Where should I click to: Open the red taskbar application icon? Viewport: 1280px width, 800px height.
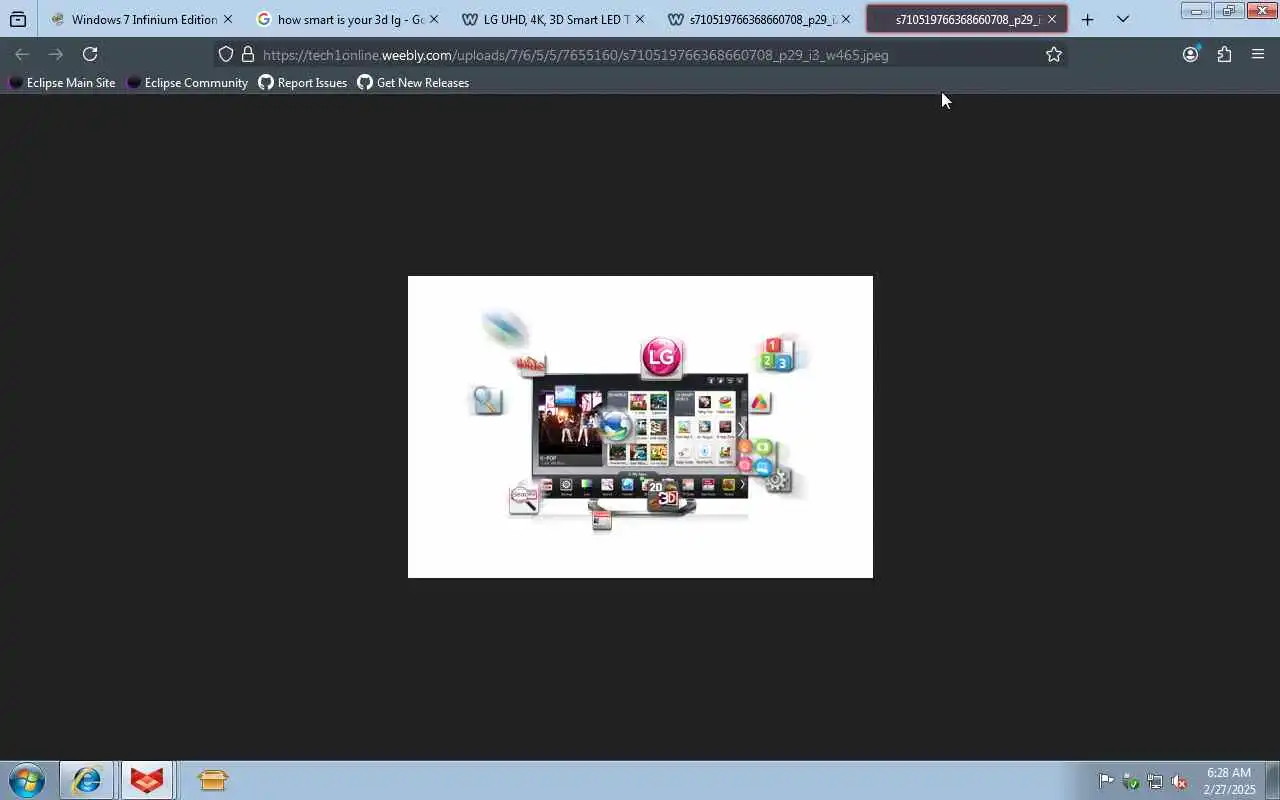click(147, 780)
